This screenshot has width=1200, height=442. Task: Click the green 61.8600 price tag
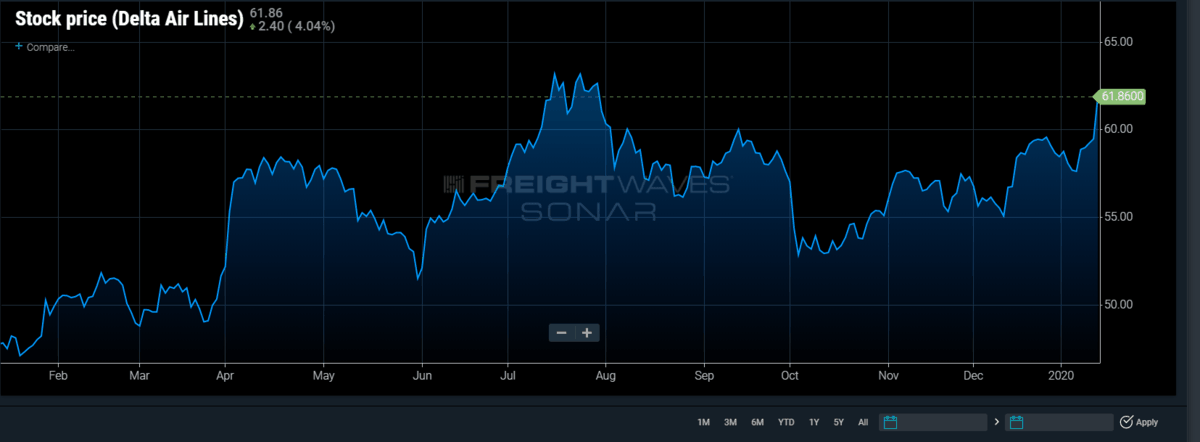tap(1121, 97)
